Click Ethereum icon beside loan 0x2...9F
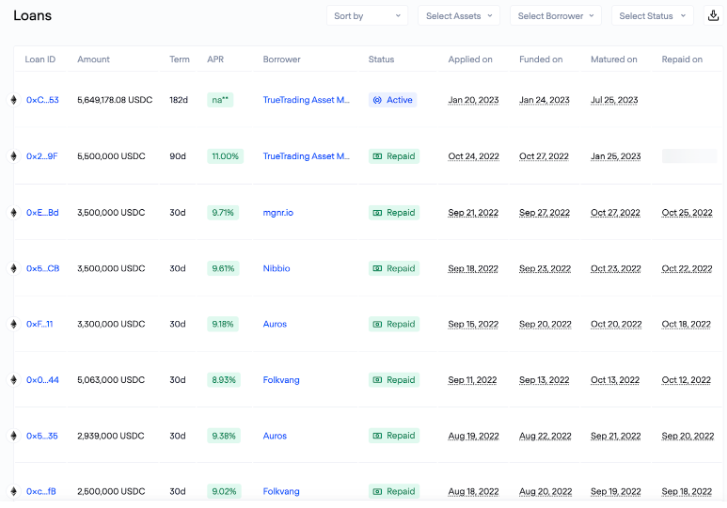 (13, 156)
